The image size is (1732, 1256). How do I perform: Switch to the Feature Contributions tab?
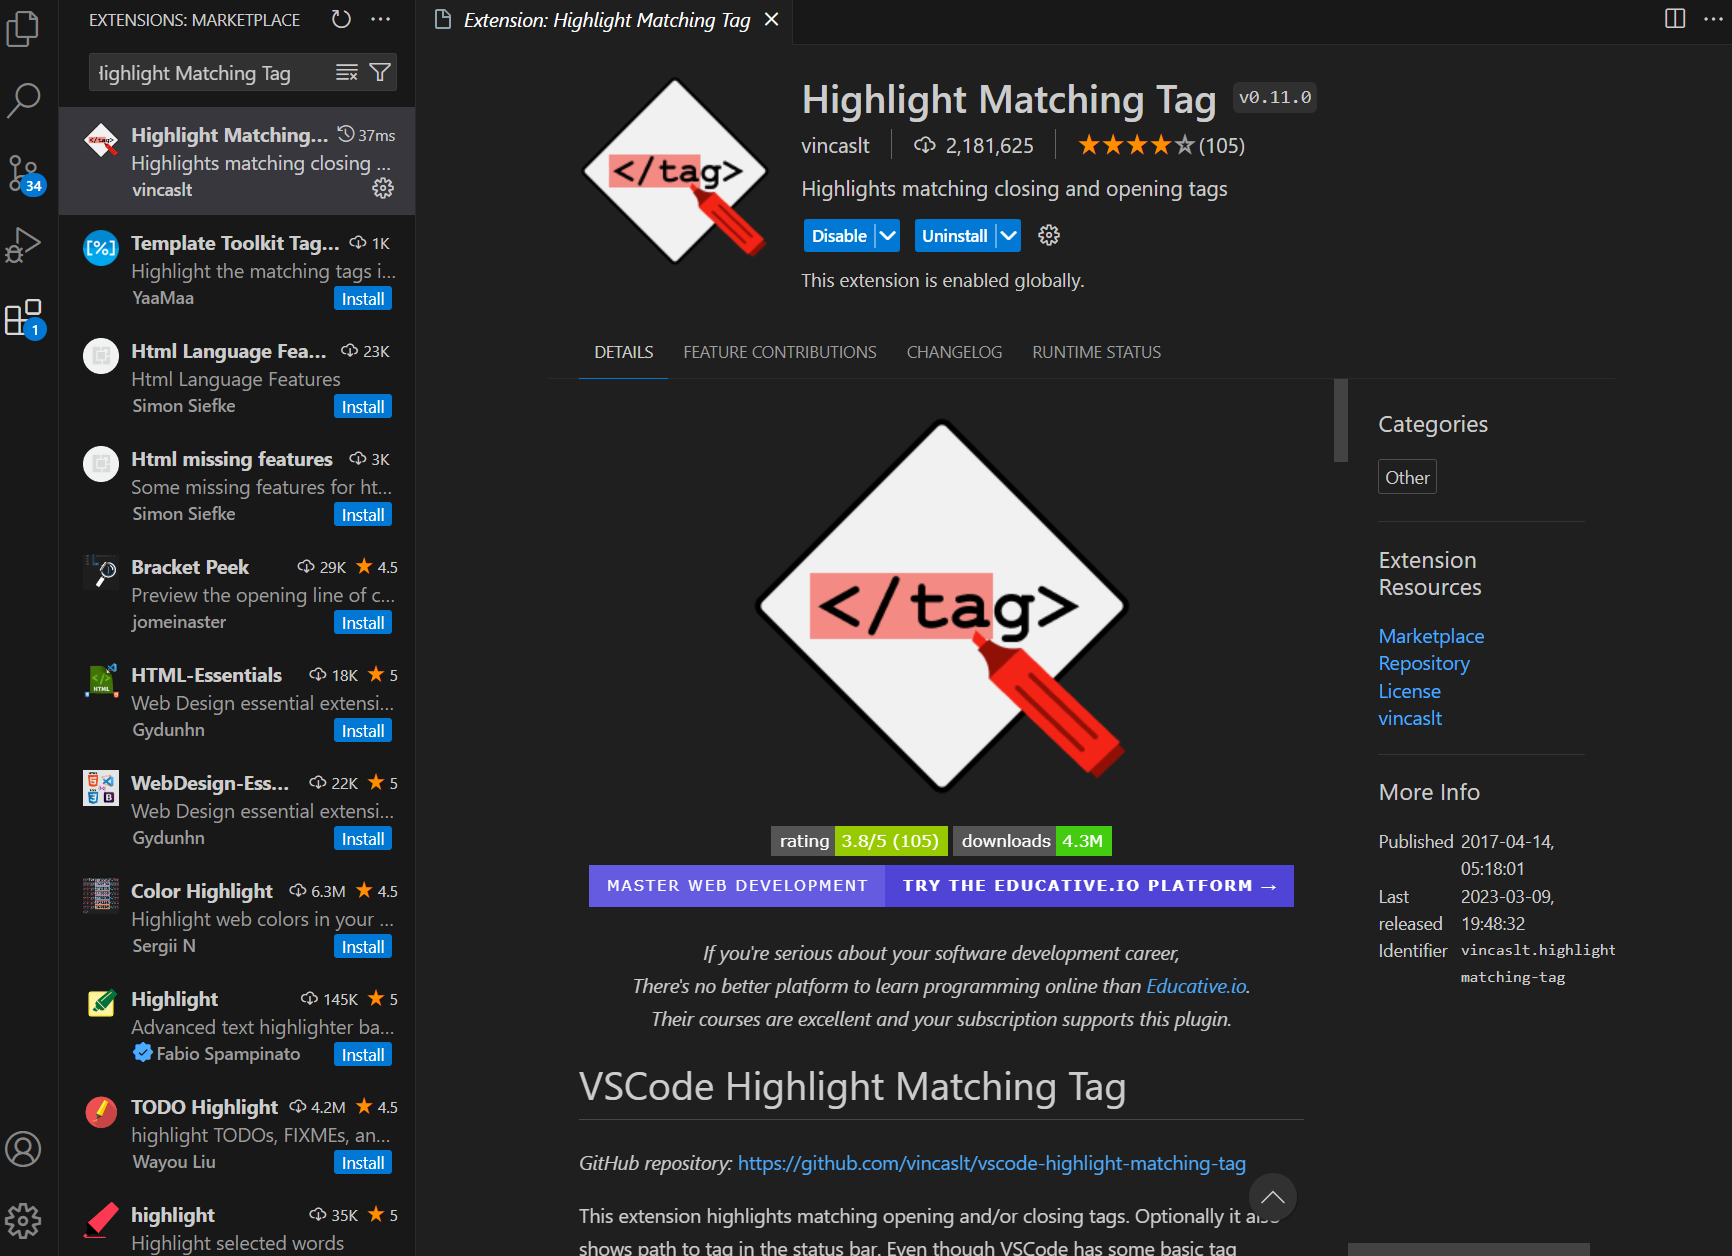(x=780, y=352)
